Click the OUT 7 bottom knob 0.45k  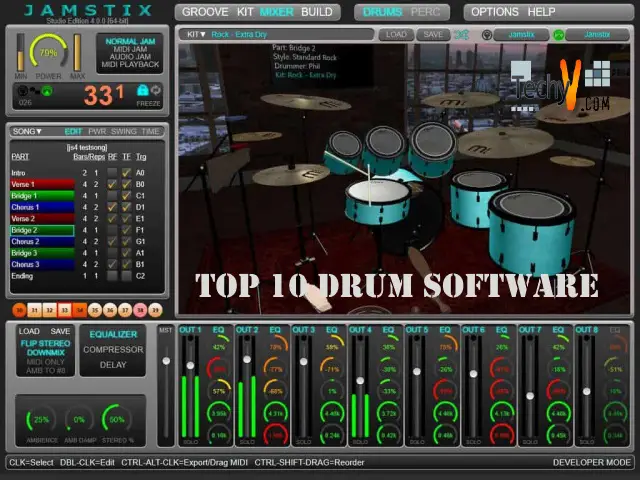(558, 435)
